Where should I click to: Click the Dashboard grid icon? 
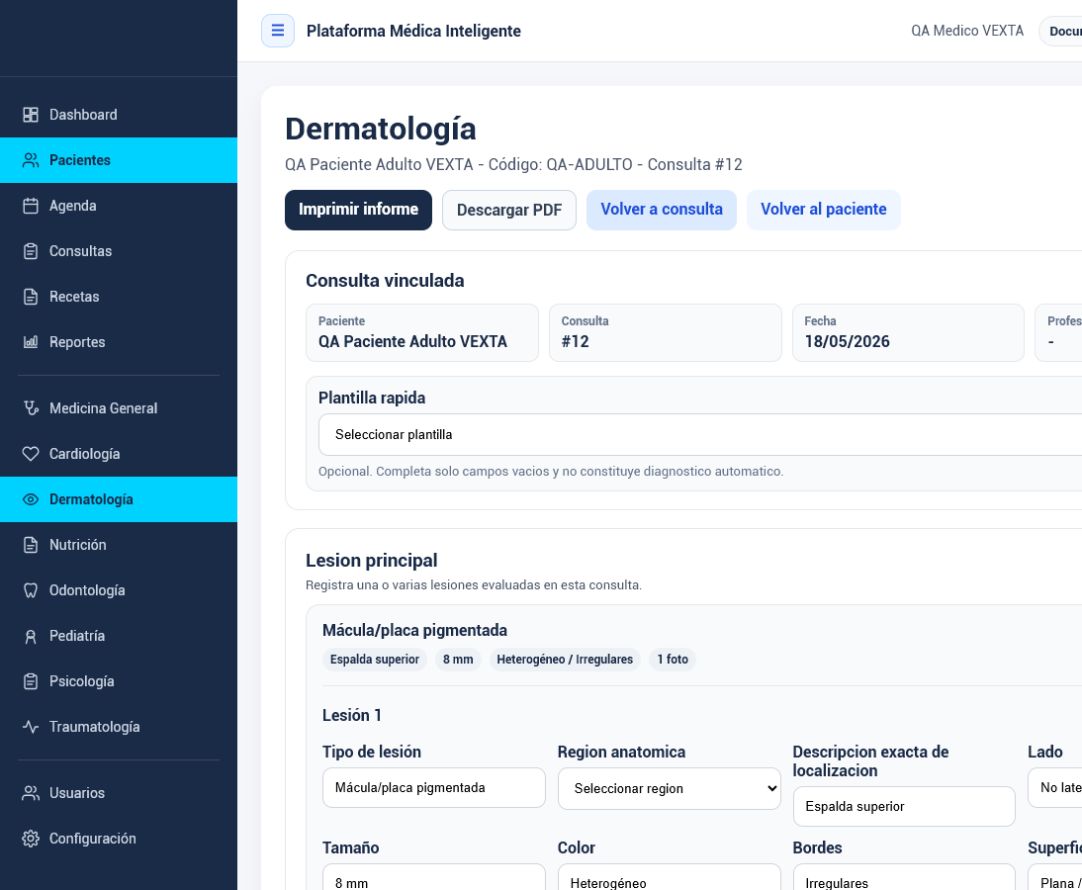(x=30, y=115)
